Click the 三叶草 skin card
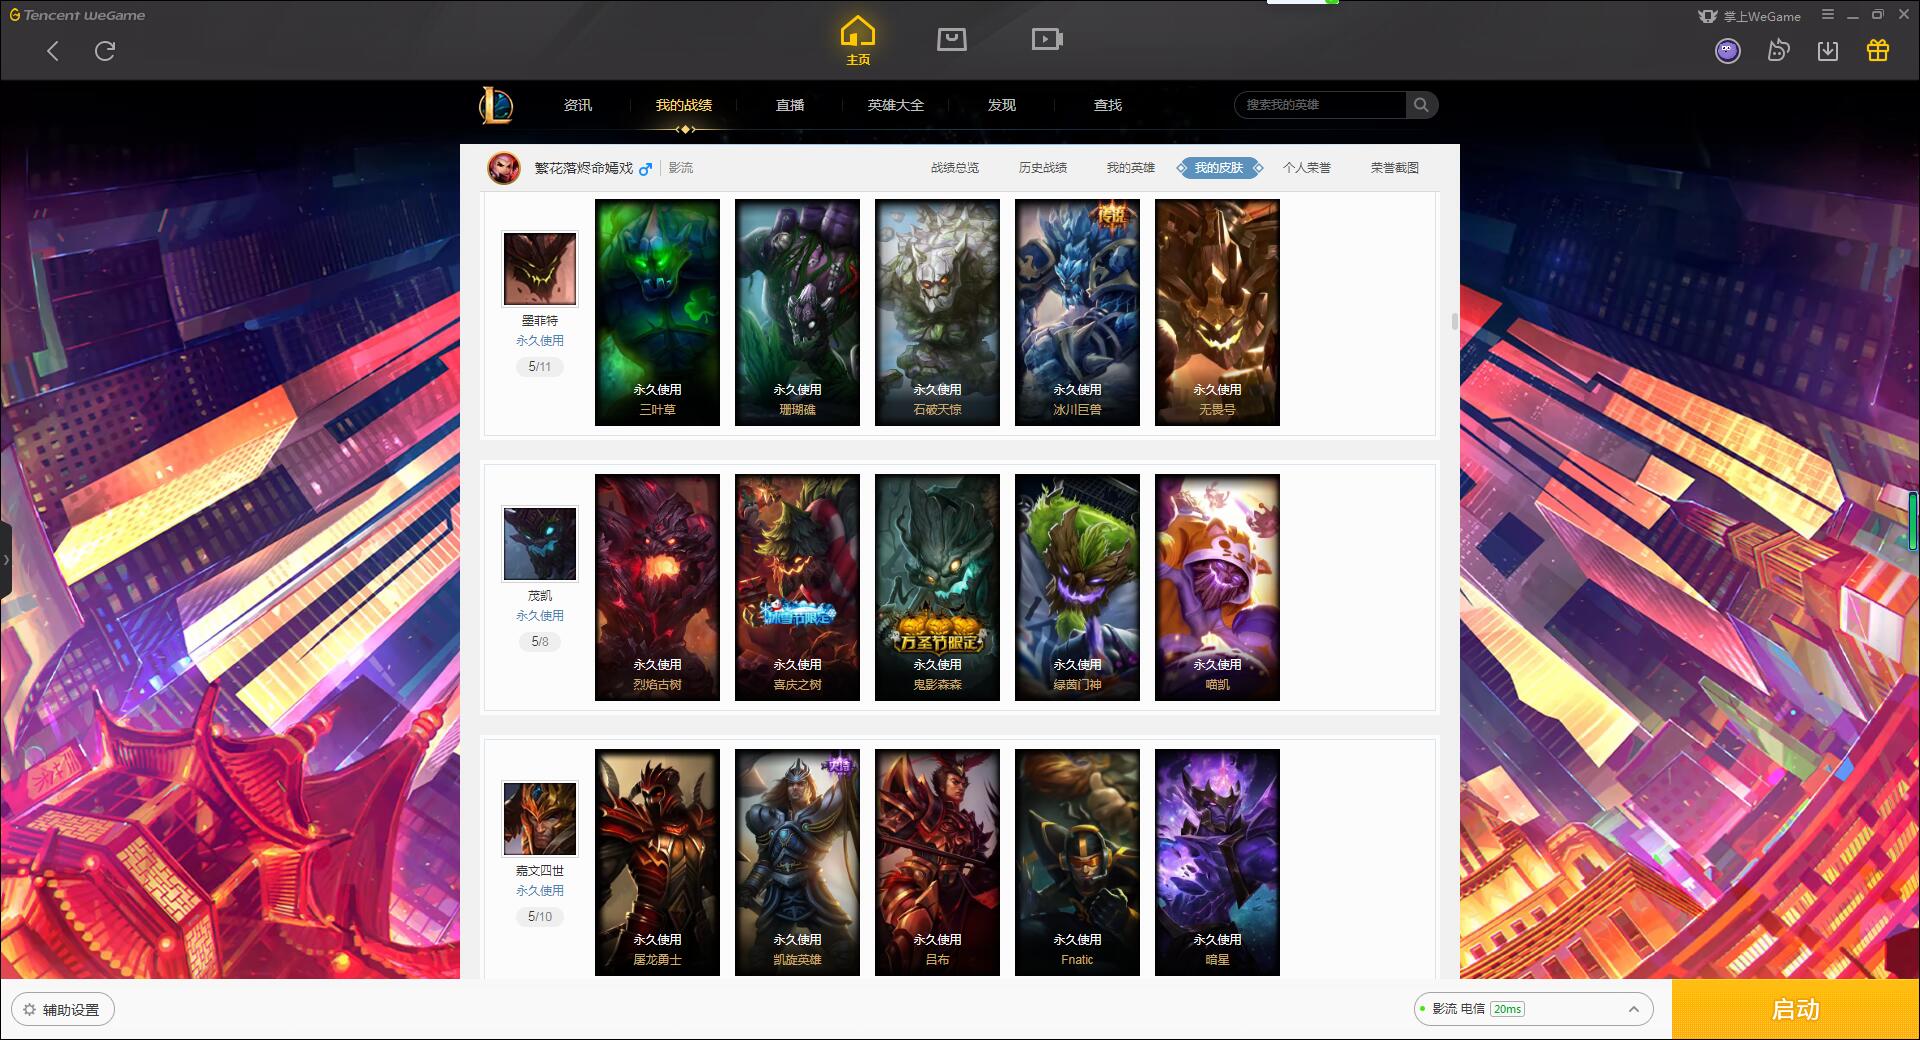The height and width of the screenshot is (1040, 1920). (657, 312)
